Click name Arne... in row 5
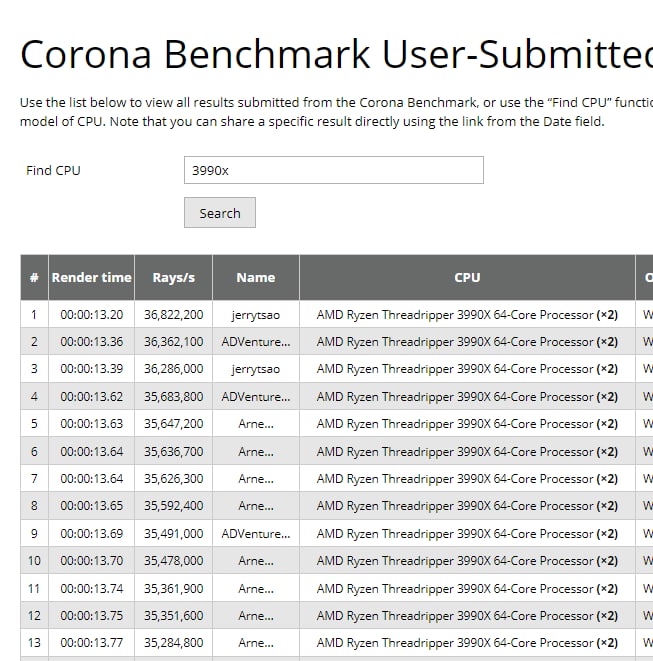 (255, 424)
